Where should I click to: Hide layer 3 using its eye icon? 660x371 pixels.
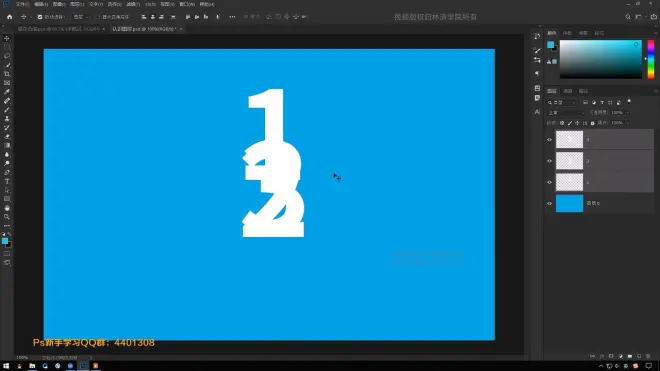[x=549, y=140]
